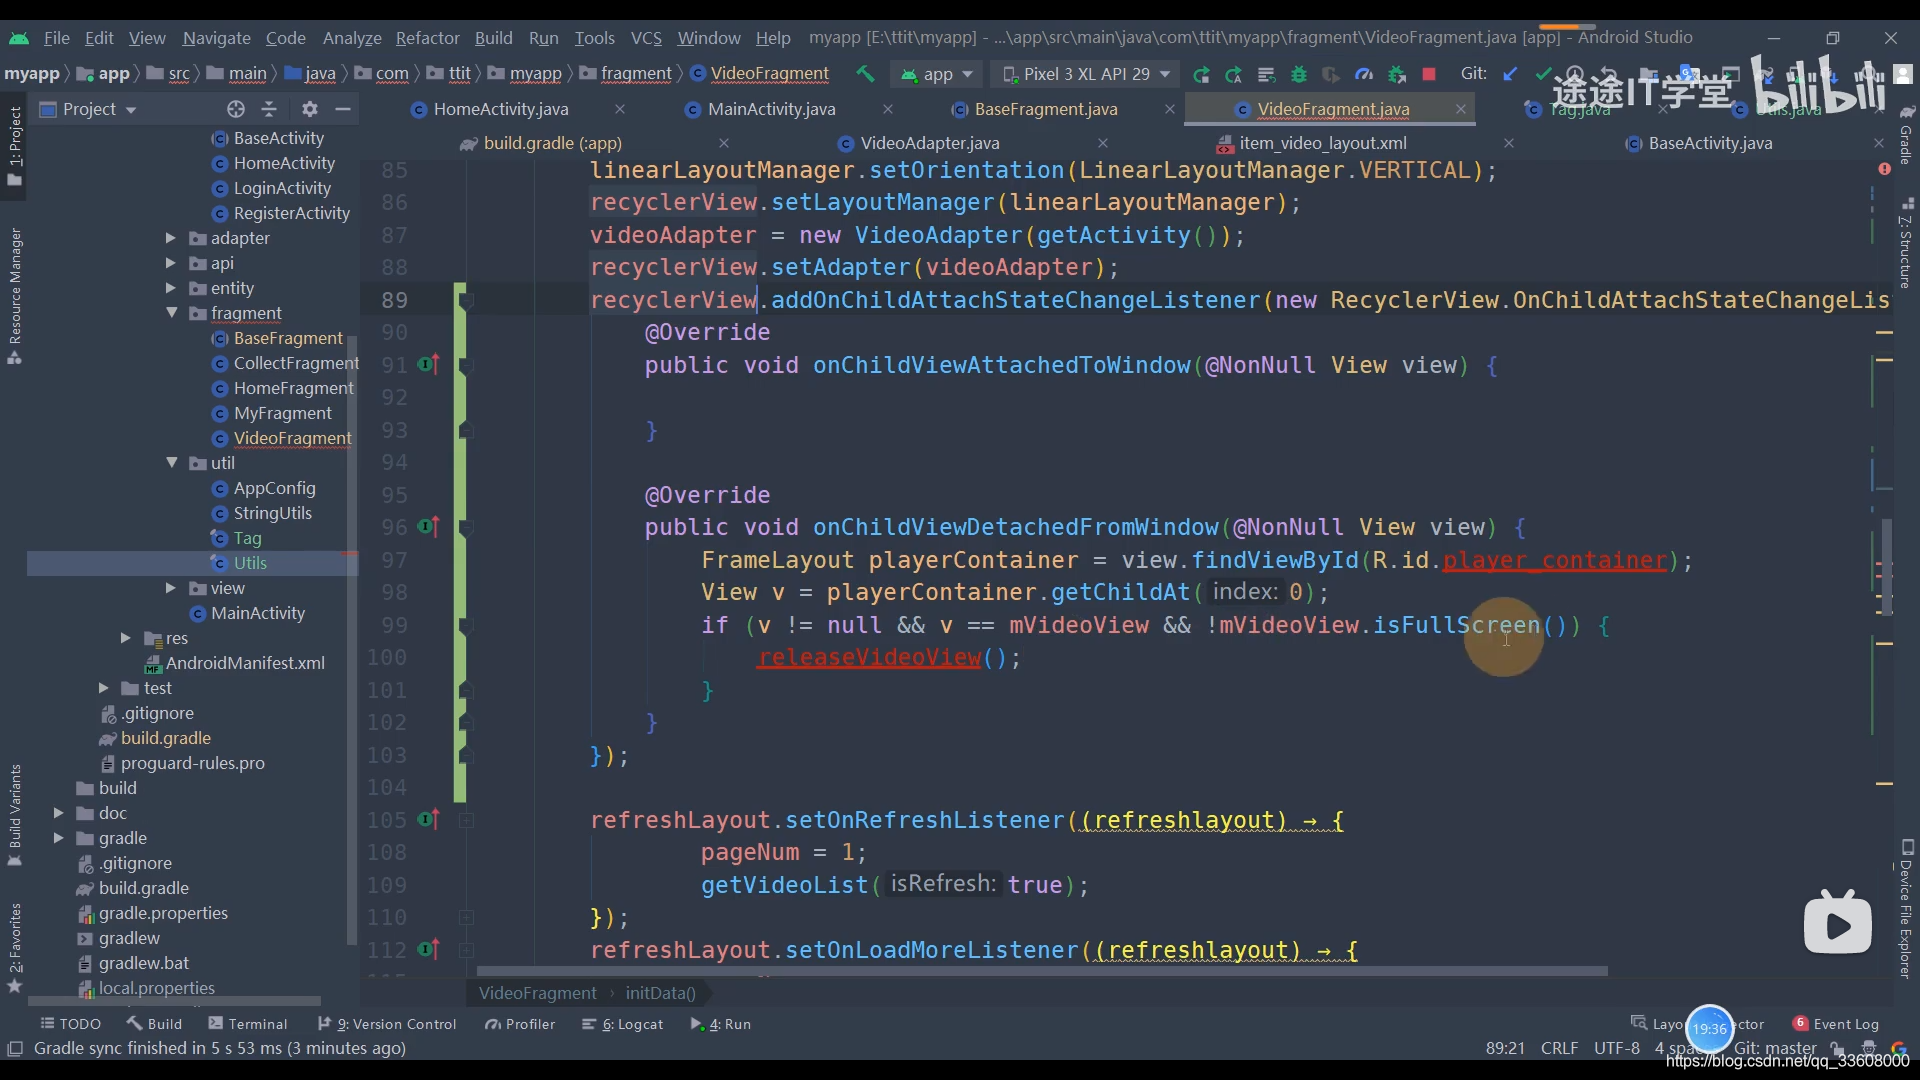Click Collapse All icon in Project panel
The image size is (1920, 1080).
269,109
